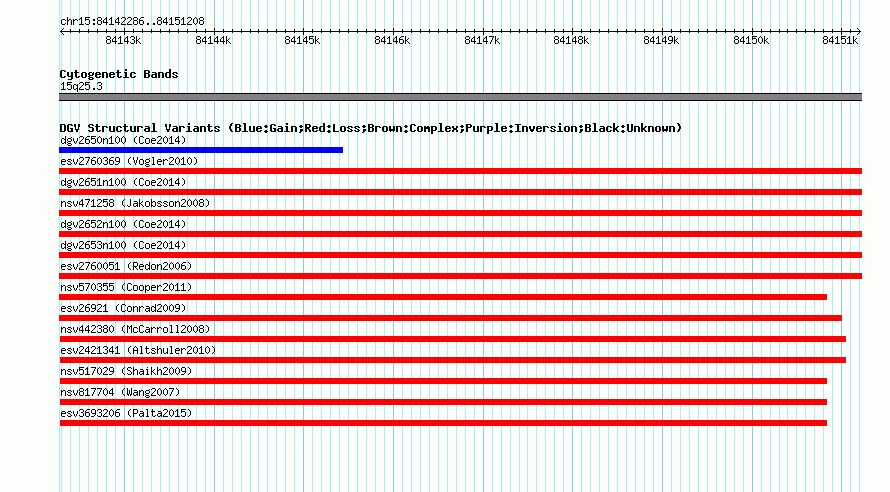Image resolution: width=890 pixels, height=492 pixels.
Task: Open the esv26921 (Conrad2009) label
Action: (123, 308)
